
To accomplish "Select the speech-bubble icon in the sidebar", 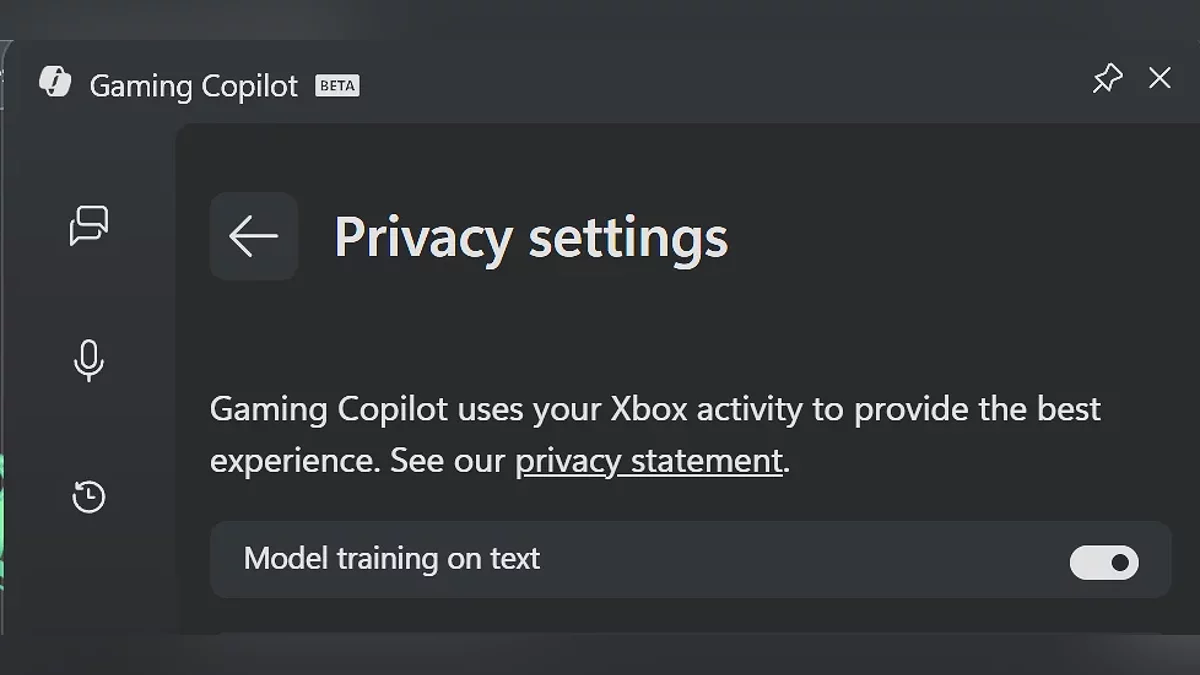I will click(x=89, y=225).
